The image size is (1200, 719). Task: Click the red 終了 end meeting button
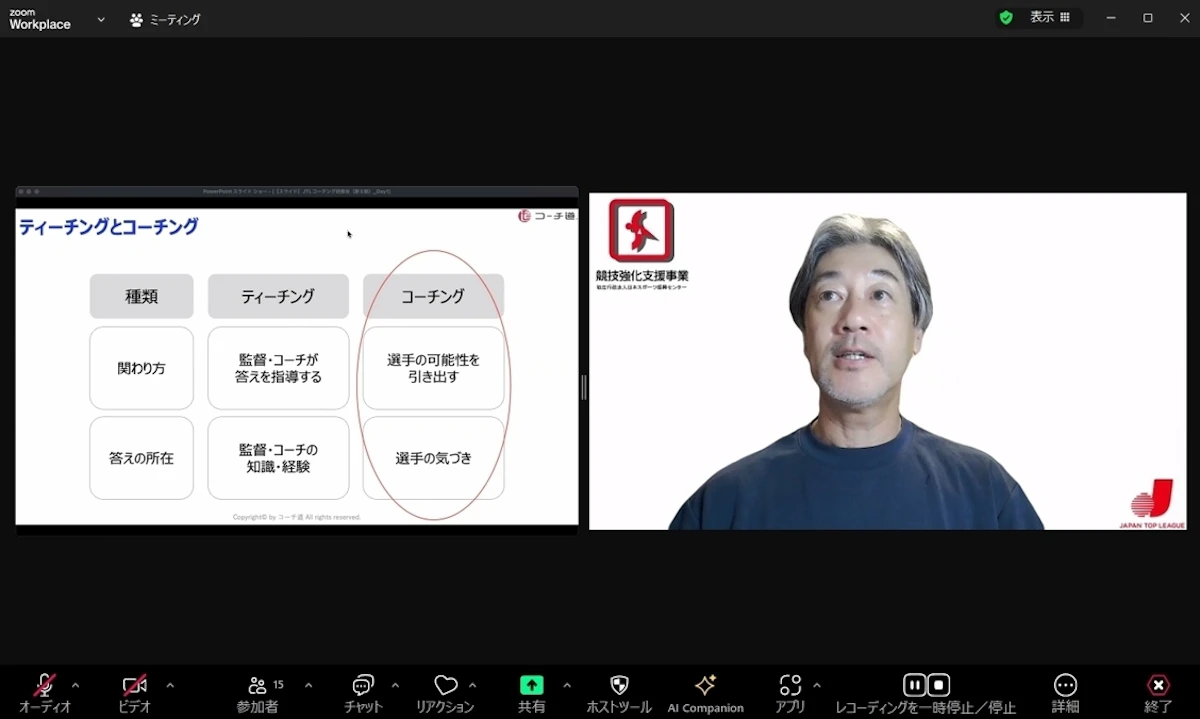[x=1158, y=685]
